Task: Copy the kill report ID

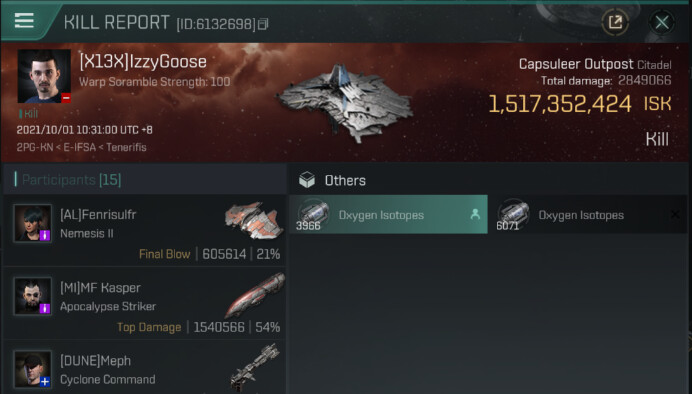Action: coord(263,24)
